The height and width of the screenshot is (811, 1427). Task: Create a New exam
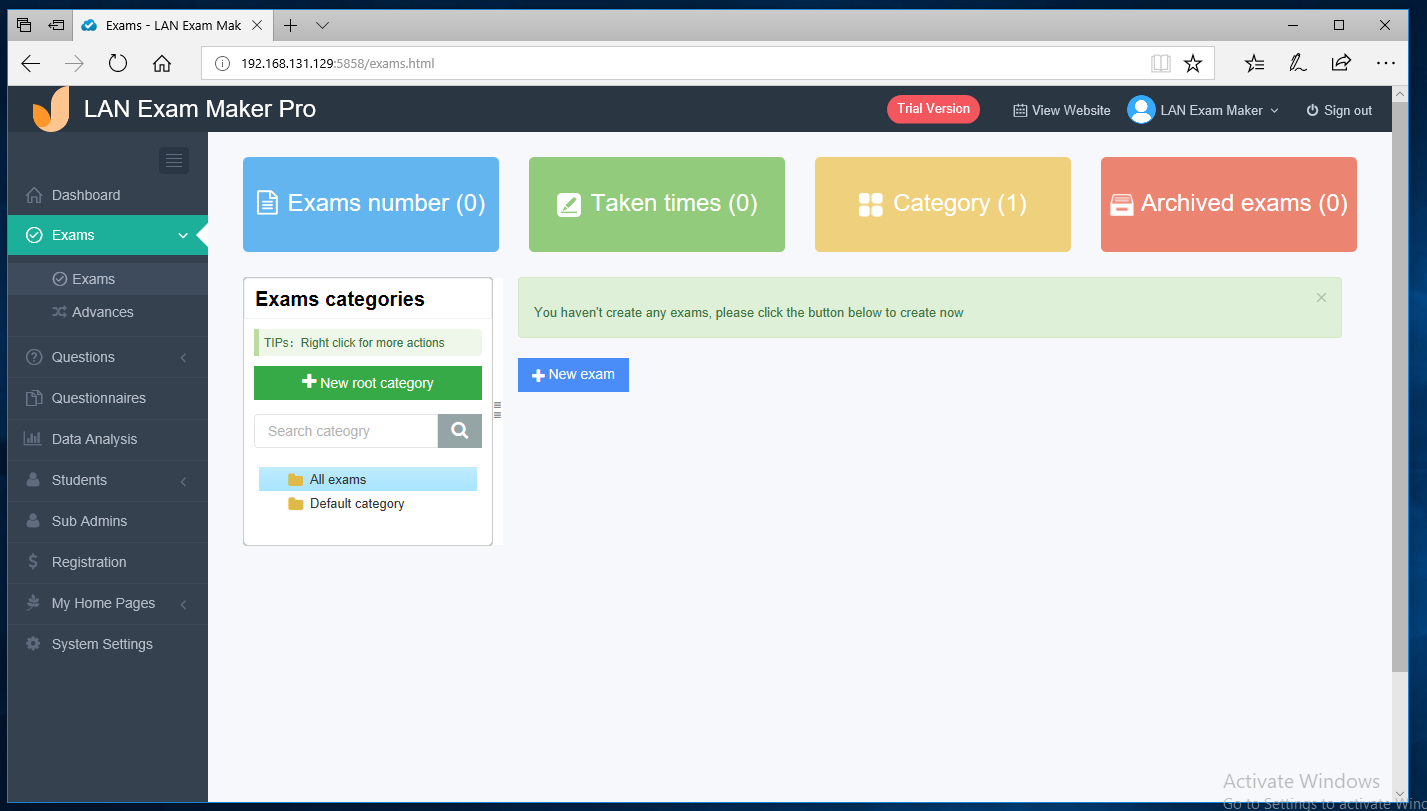coord(572,374)
